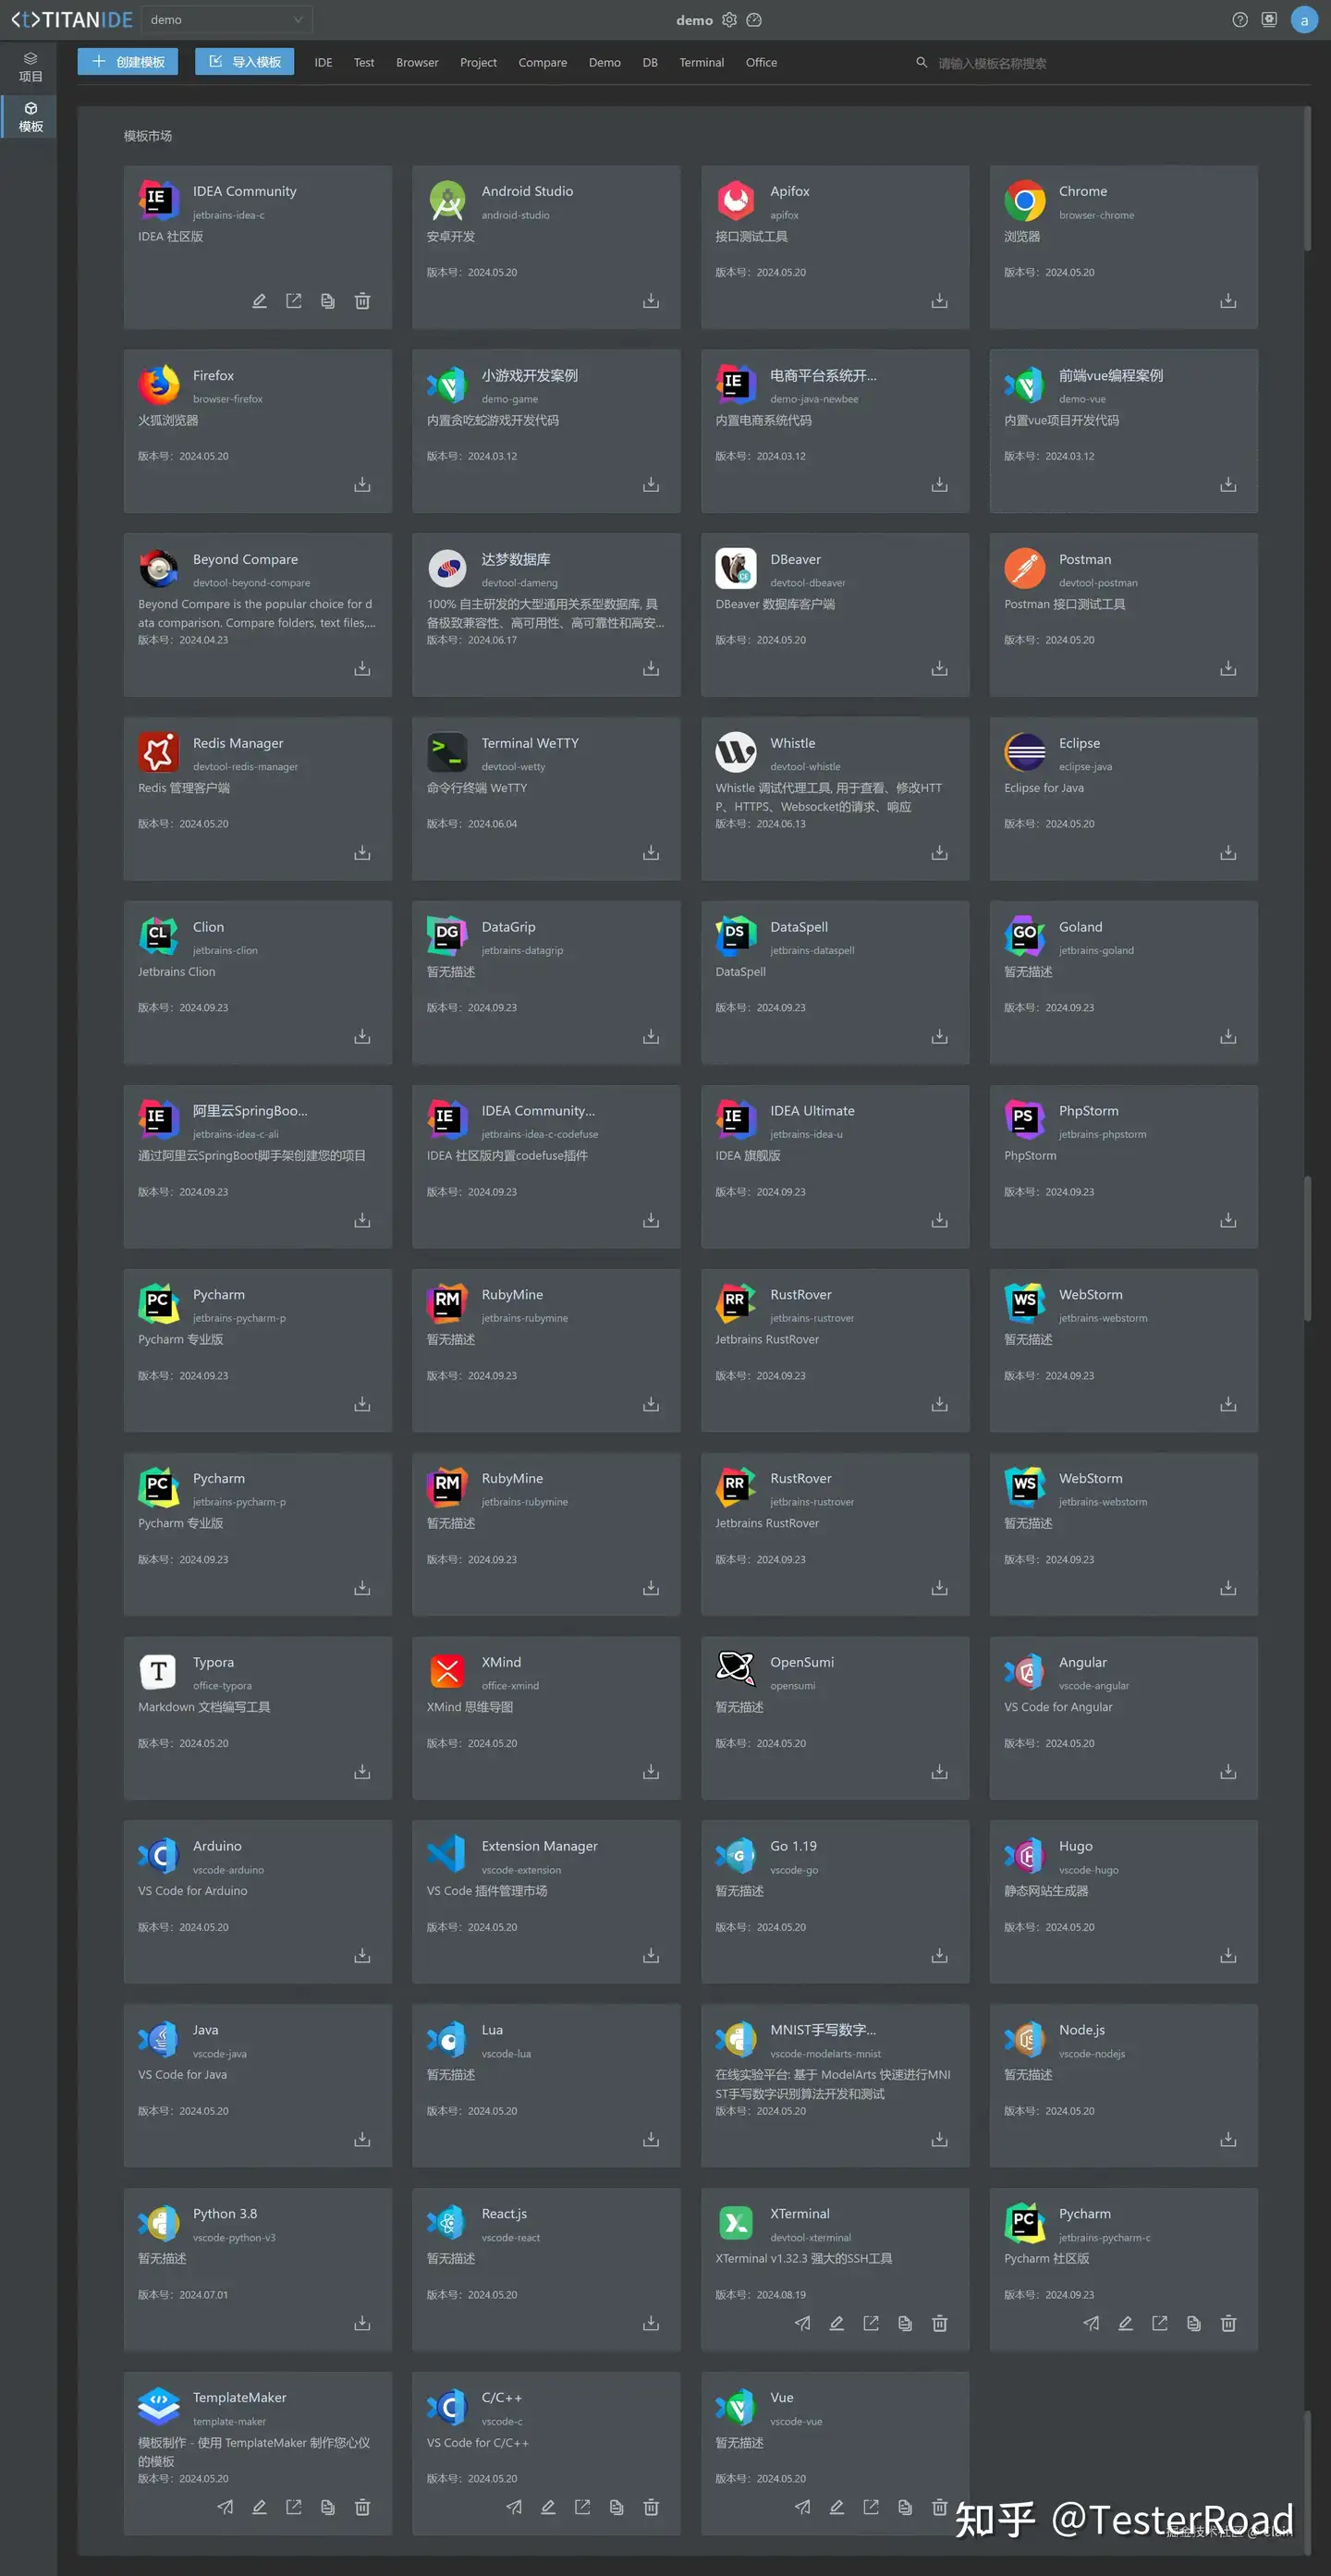Export the IDEA Community template

coord(293,301)
